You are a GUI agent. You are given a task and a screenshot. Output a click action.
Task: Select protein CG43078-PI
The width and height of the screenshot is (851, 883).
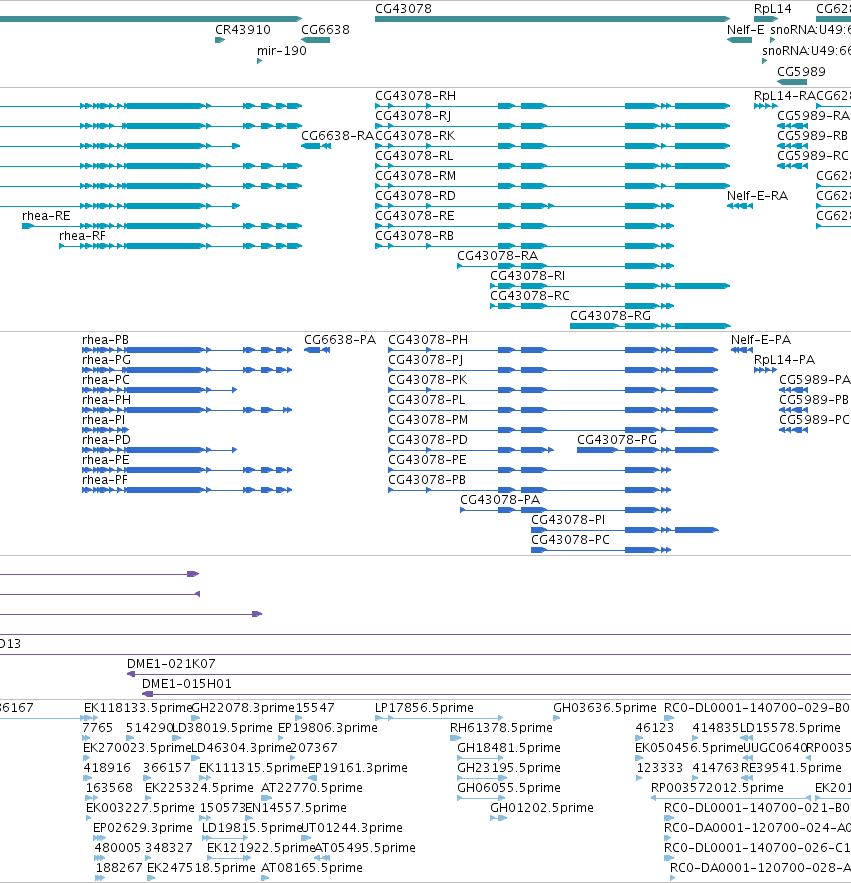[x=568, y=520]
